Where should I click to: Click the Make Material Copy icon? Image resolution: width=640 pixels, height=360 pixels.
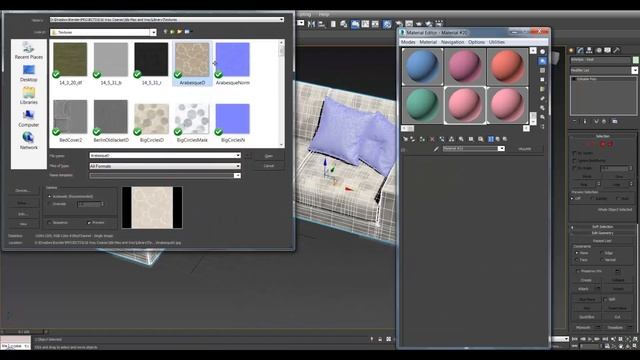(442, 139)
